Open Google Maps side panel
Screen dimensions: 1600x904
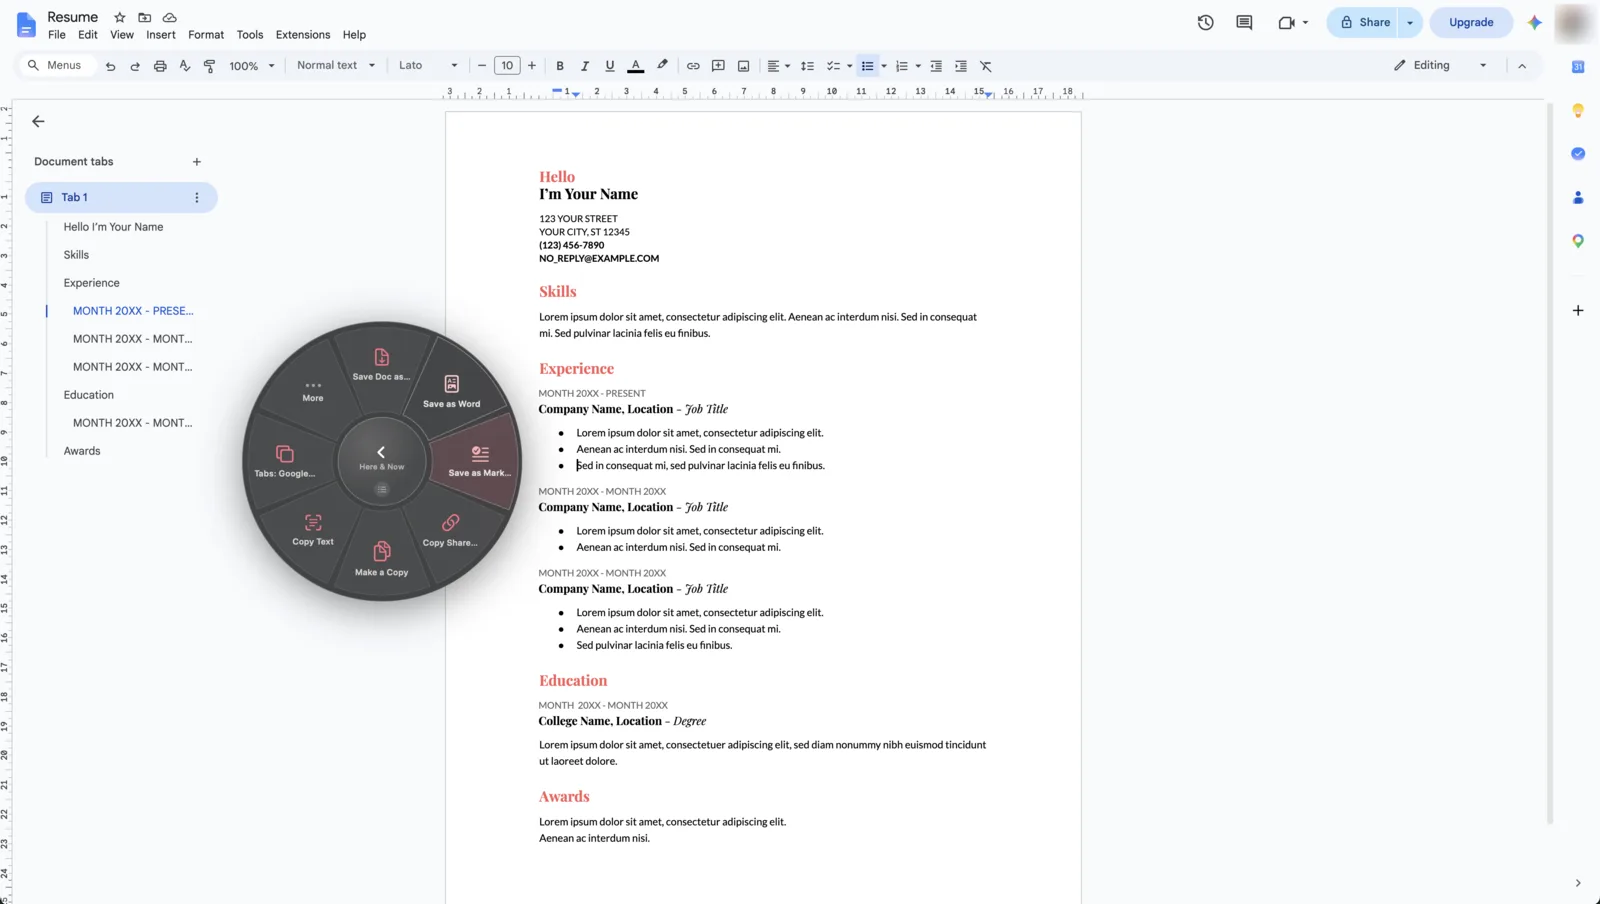(x=1578, y=241)
